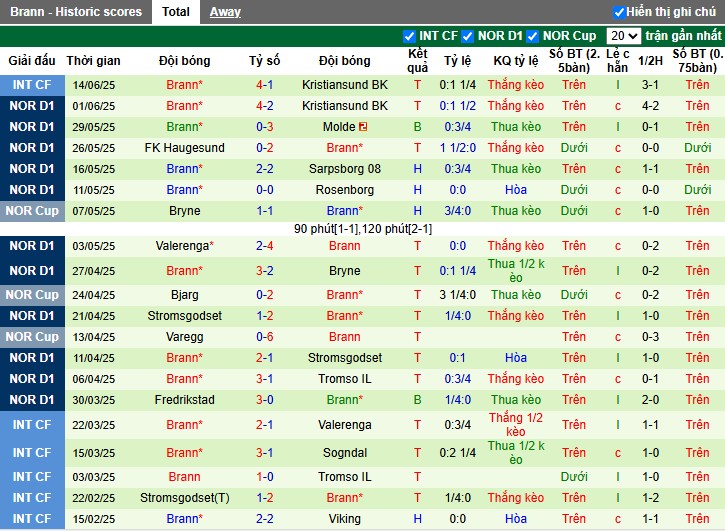This screenshot has height=531, width=725.
Task: Open the 4-2 score on 01/06/25
Action: [264, 106]
